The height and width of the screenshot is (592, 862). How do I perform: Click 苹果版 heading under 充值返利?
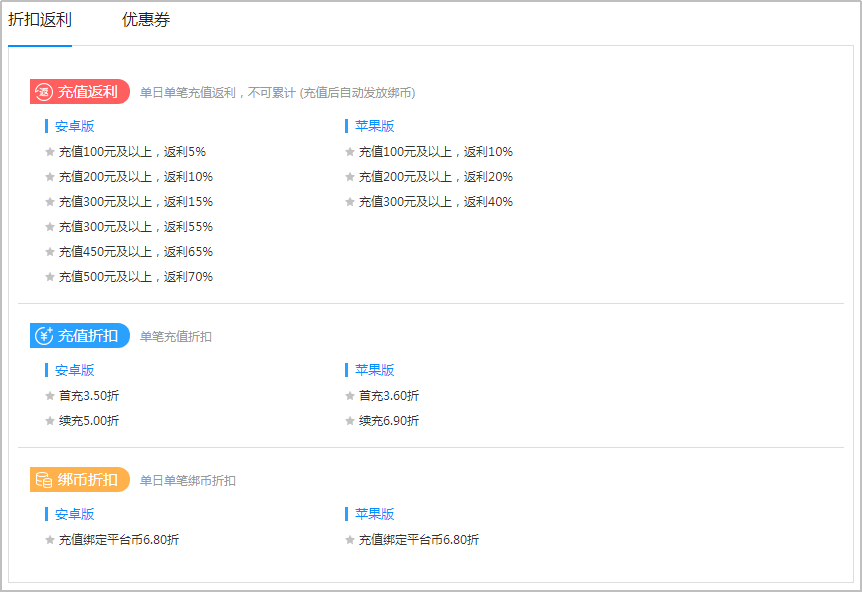point(375,126)
